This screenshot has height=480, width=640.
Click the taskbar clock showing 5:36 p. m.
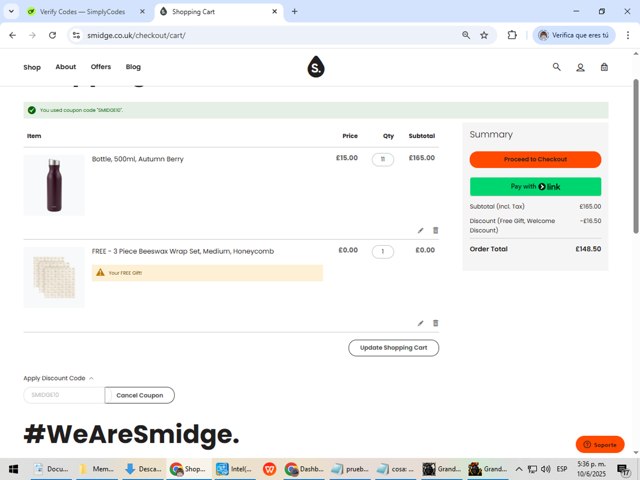pyautogui.click(x=591, y=469)
